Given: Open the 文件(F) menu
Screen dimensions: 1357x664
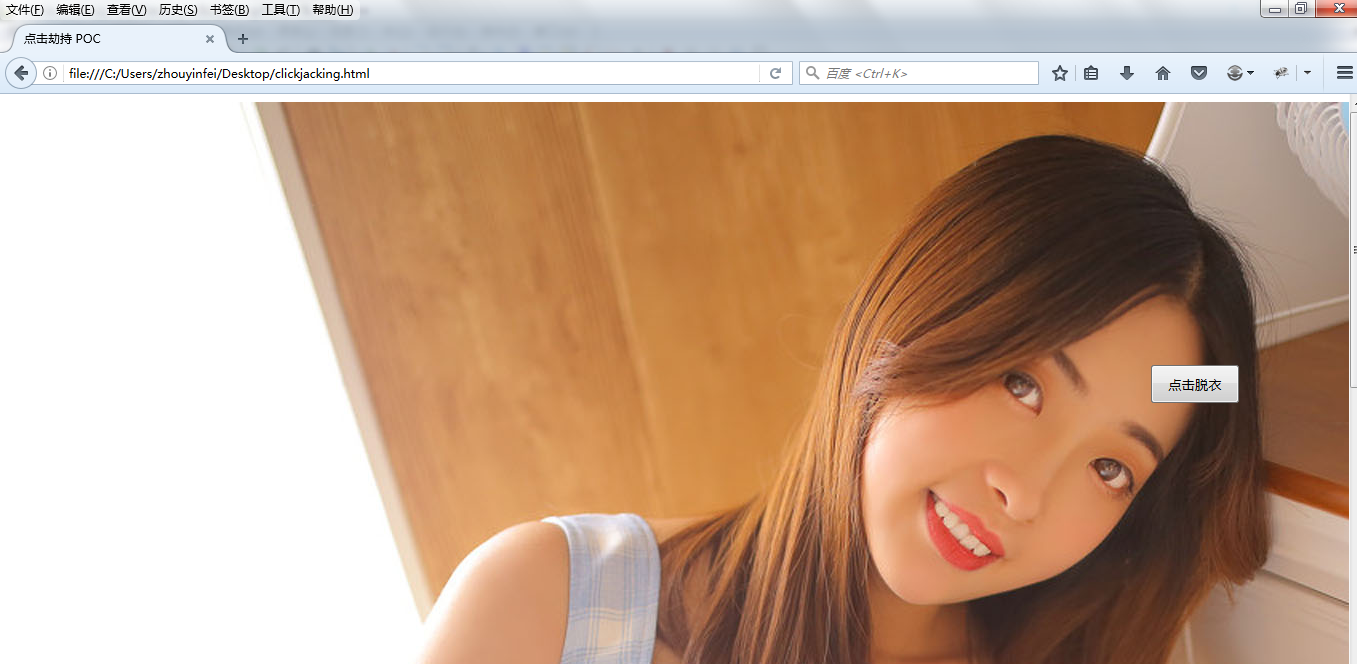Looking at the screenshot, I should coord(25,10).
